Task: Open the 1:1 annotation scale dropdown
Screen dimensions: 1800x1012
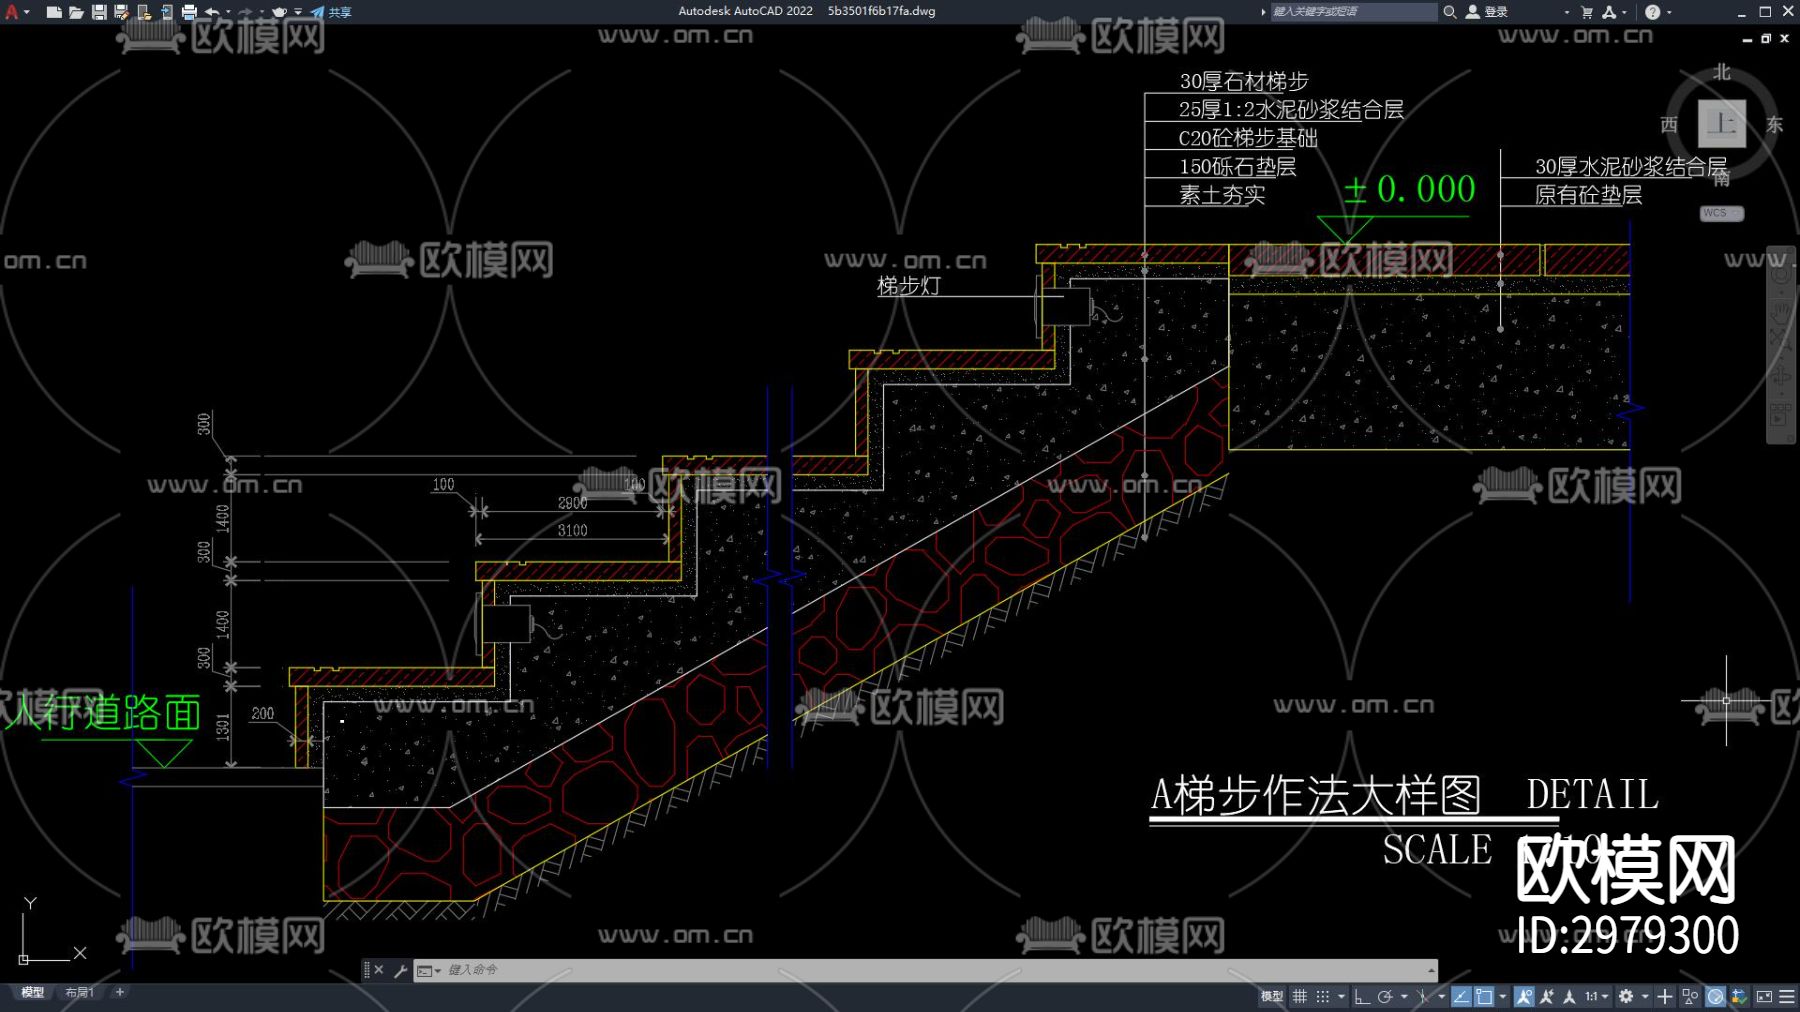Action: (1597, 996)
